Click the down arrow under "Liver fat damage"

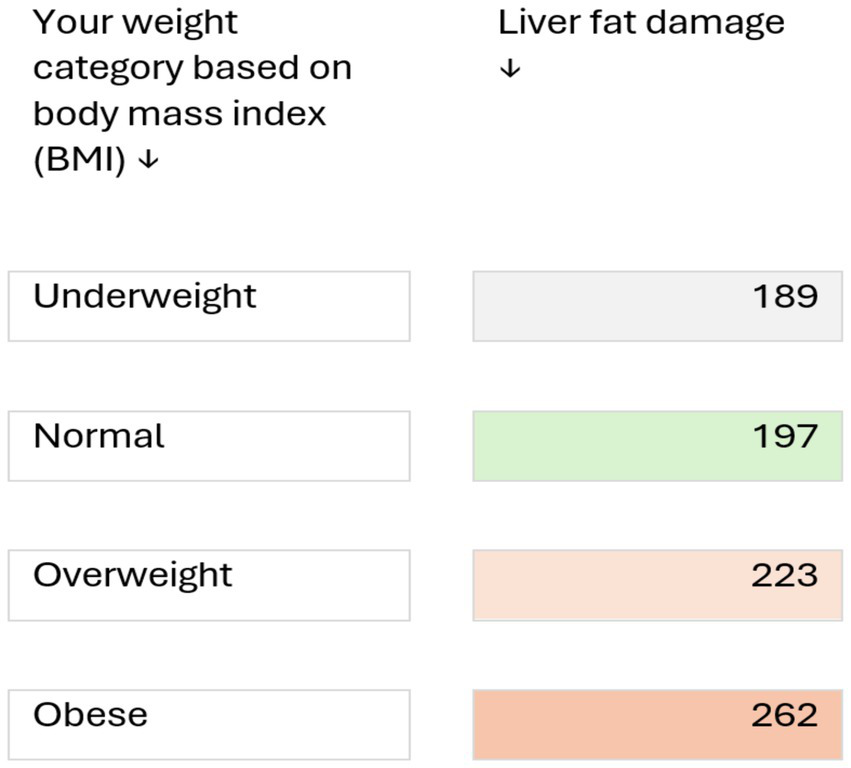pos(510,69)
